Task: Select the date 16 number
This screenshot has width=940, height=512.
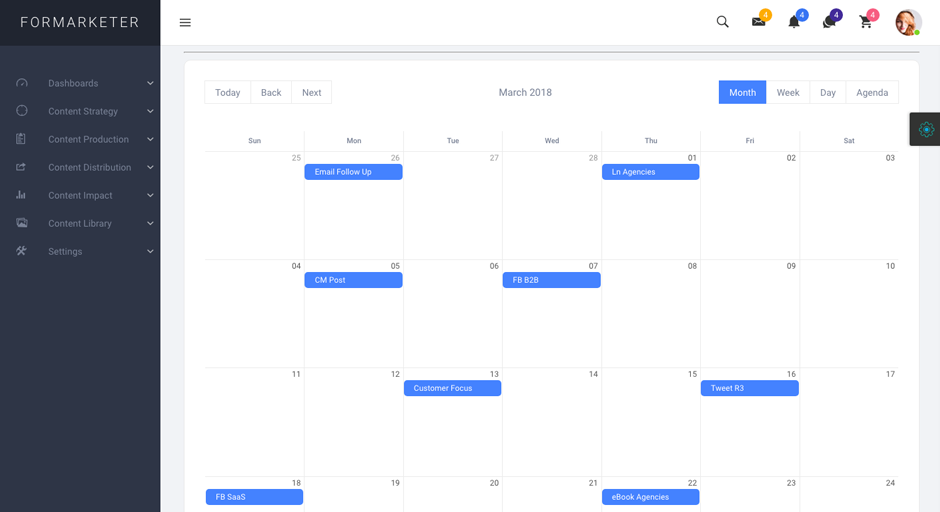Action: pos(791,374)
